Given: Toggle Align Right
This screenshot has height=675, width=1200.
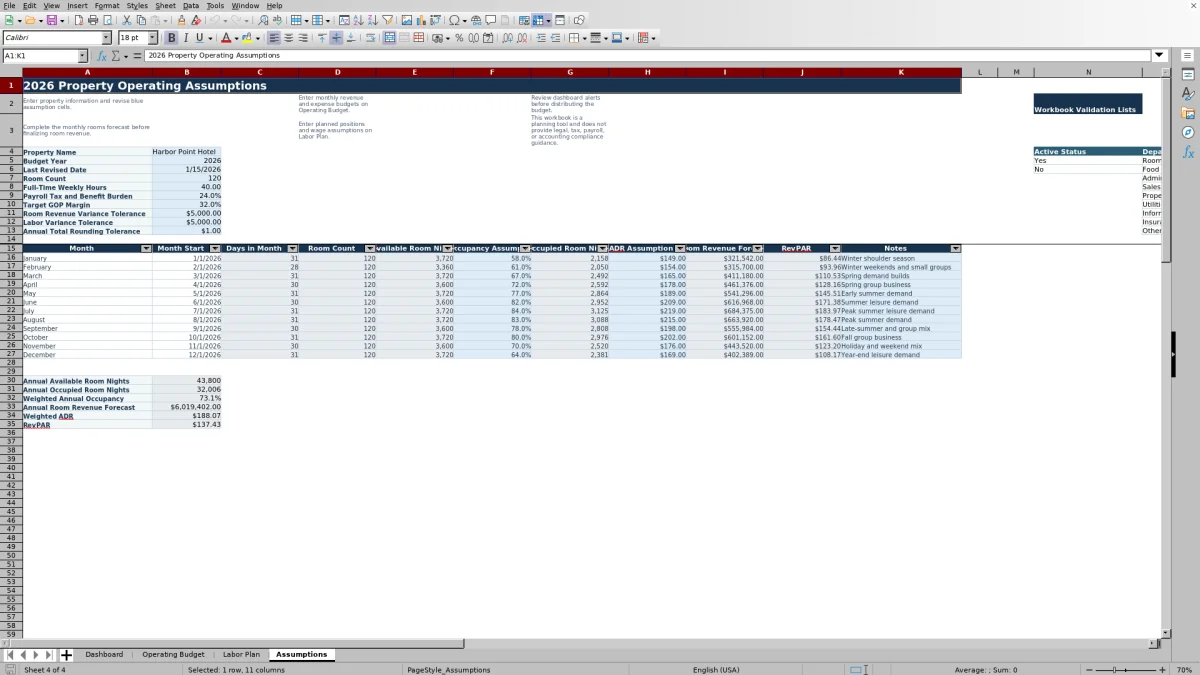Looking at the screenshot, I should click(302, 38).
